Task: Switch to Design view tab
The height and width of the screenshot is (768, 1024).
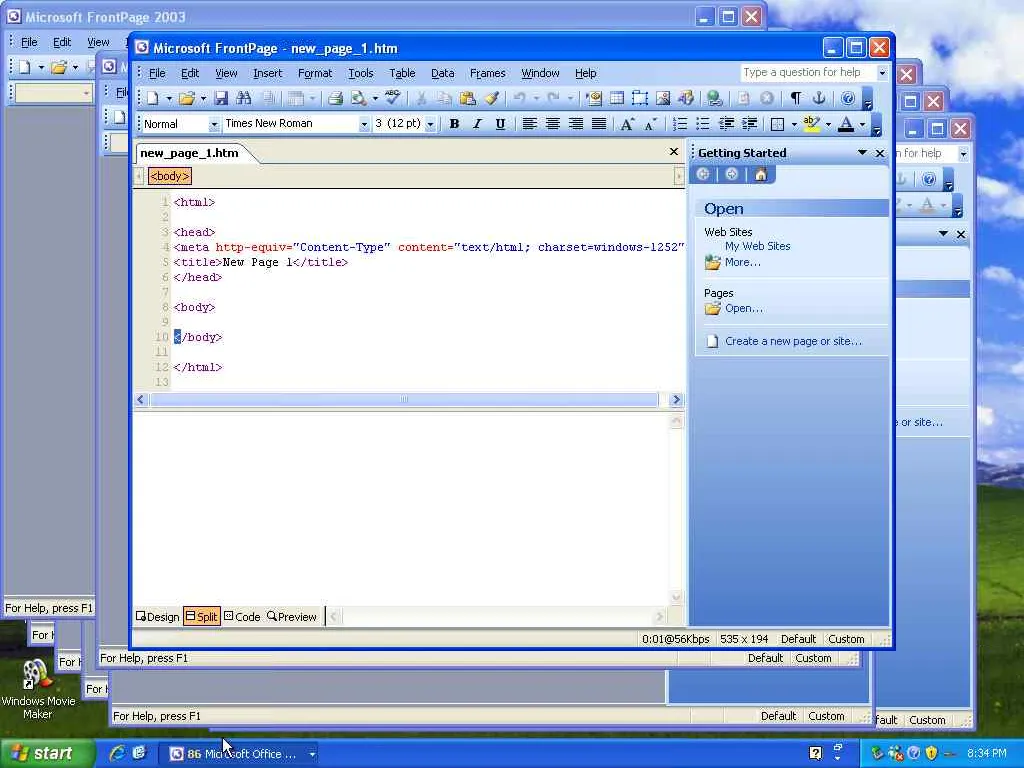Action: pyautogui.click(x=157, y=616)
